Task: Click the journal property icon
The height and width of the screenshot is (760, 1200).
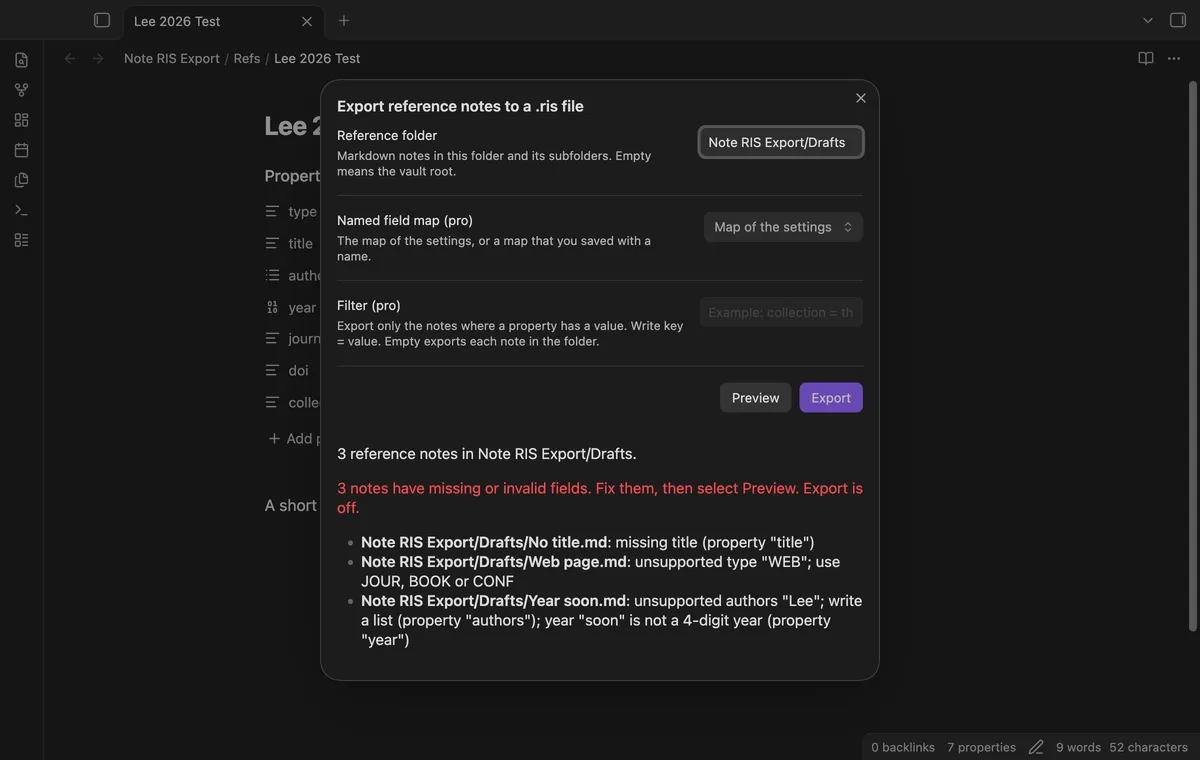Action: point(272,338)
